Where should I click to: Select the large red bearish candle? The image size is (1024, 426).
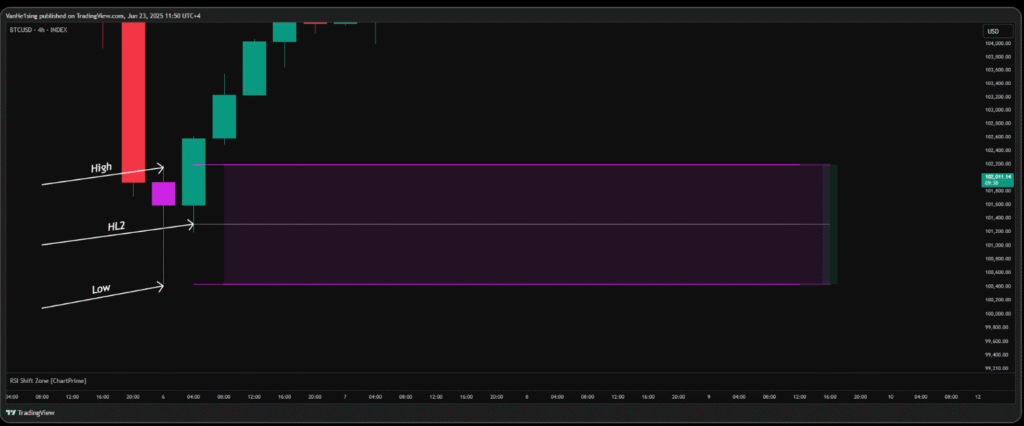(133, 100)
